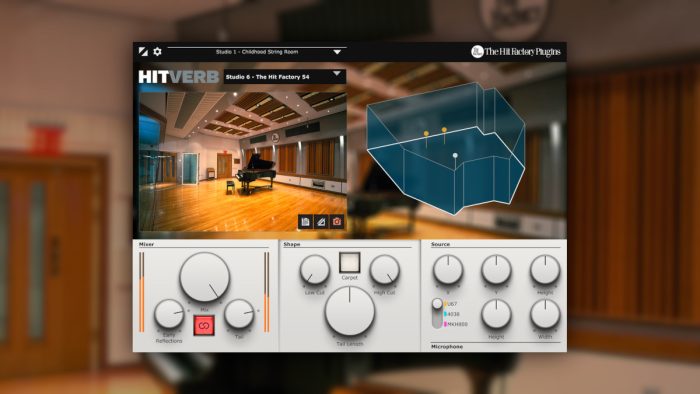Click the left yellow microphone pin in the 3D room
The image size is (700, 394).
click(426, 134)
